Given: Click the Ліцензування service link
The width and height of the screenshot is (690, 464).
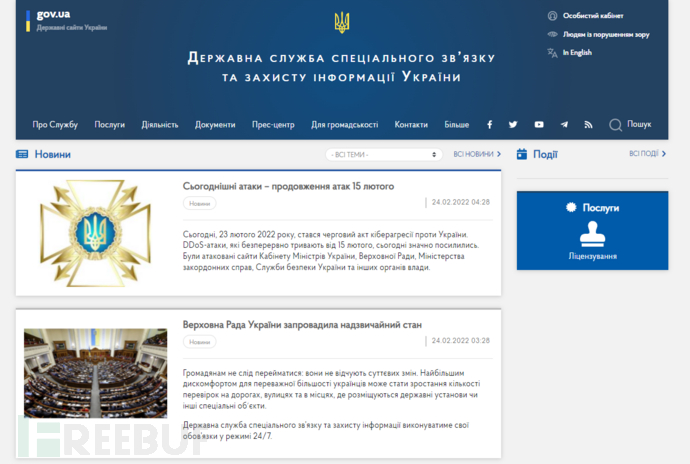Looking at the screenshot, I should (592, 256).
